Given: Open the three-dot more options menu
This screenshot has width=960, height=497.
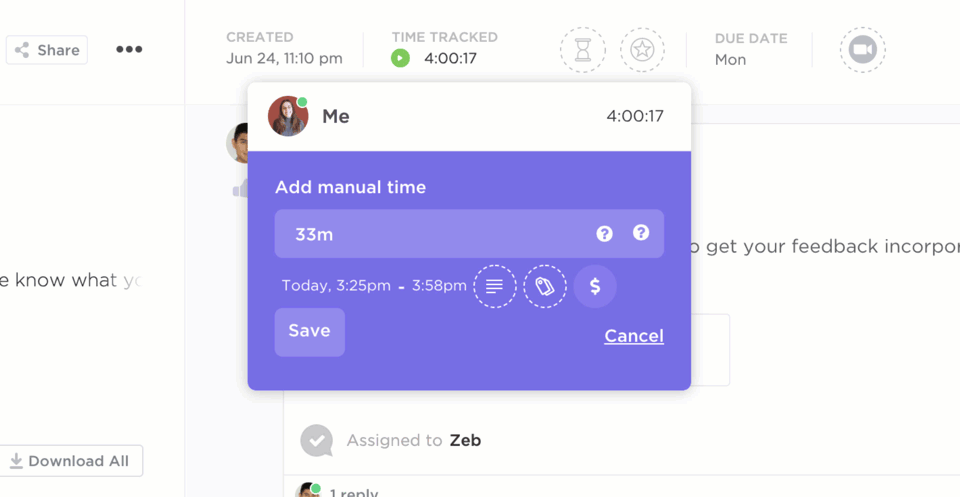Looking at the screenshot, I should click(129, 50).
